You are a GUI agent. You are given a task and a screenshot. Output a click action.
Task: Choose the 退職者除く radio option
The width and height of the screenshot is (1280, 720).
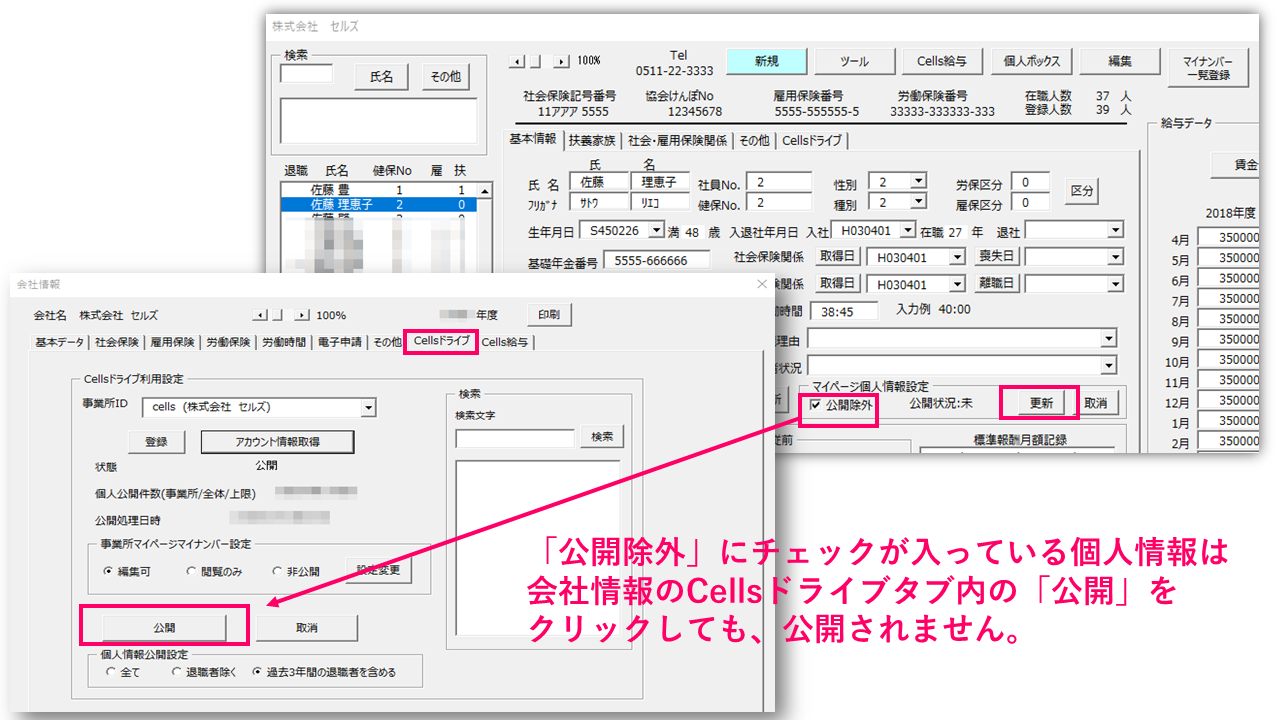coord(176,672)
